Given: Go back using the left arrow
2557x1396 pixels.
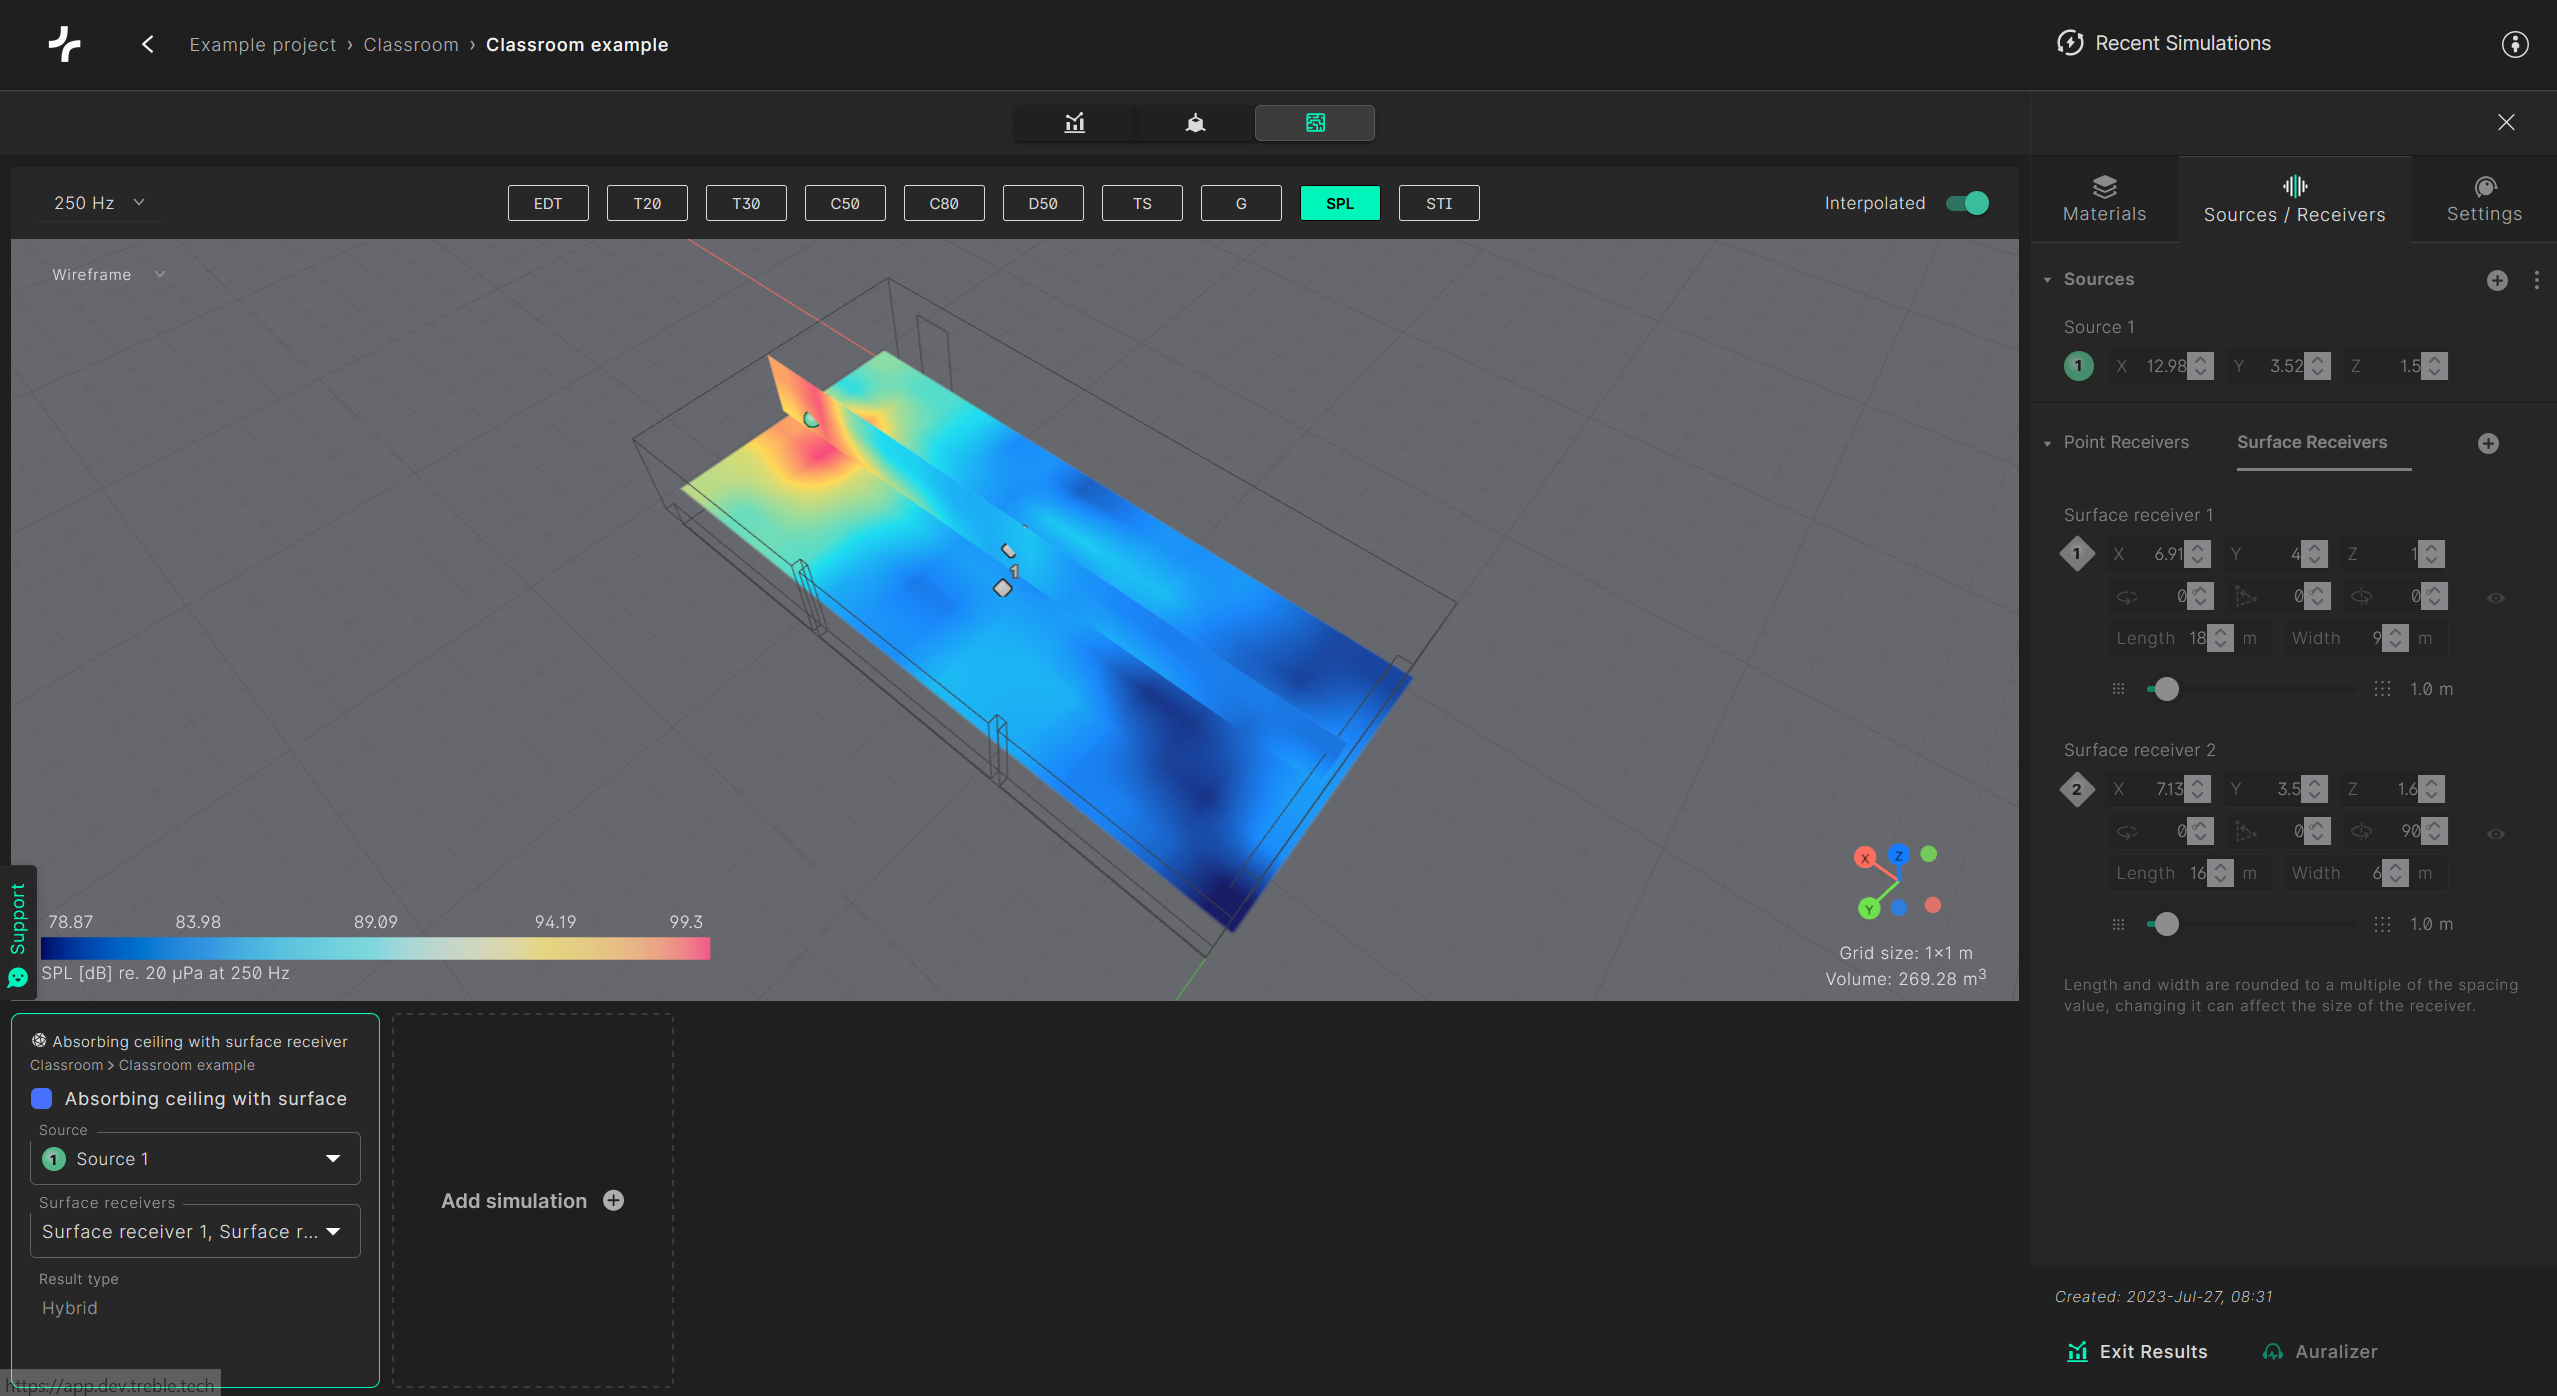Looking at the screenshot, I should point(148,44).
